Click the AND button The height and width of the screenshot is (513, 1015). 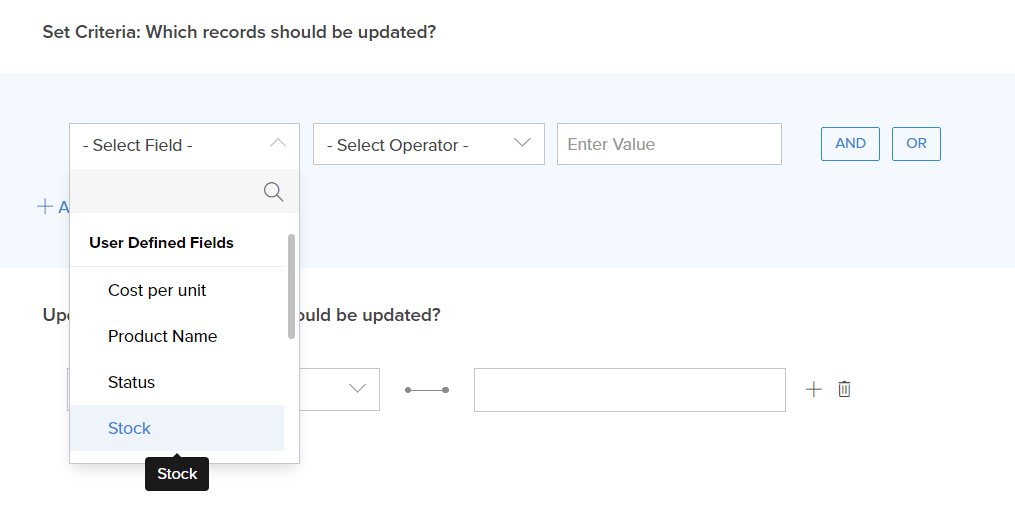(x=850, y=143)
